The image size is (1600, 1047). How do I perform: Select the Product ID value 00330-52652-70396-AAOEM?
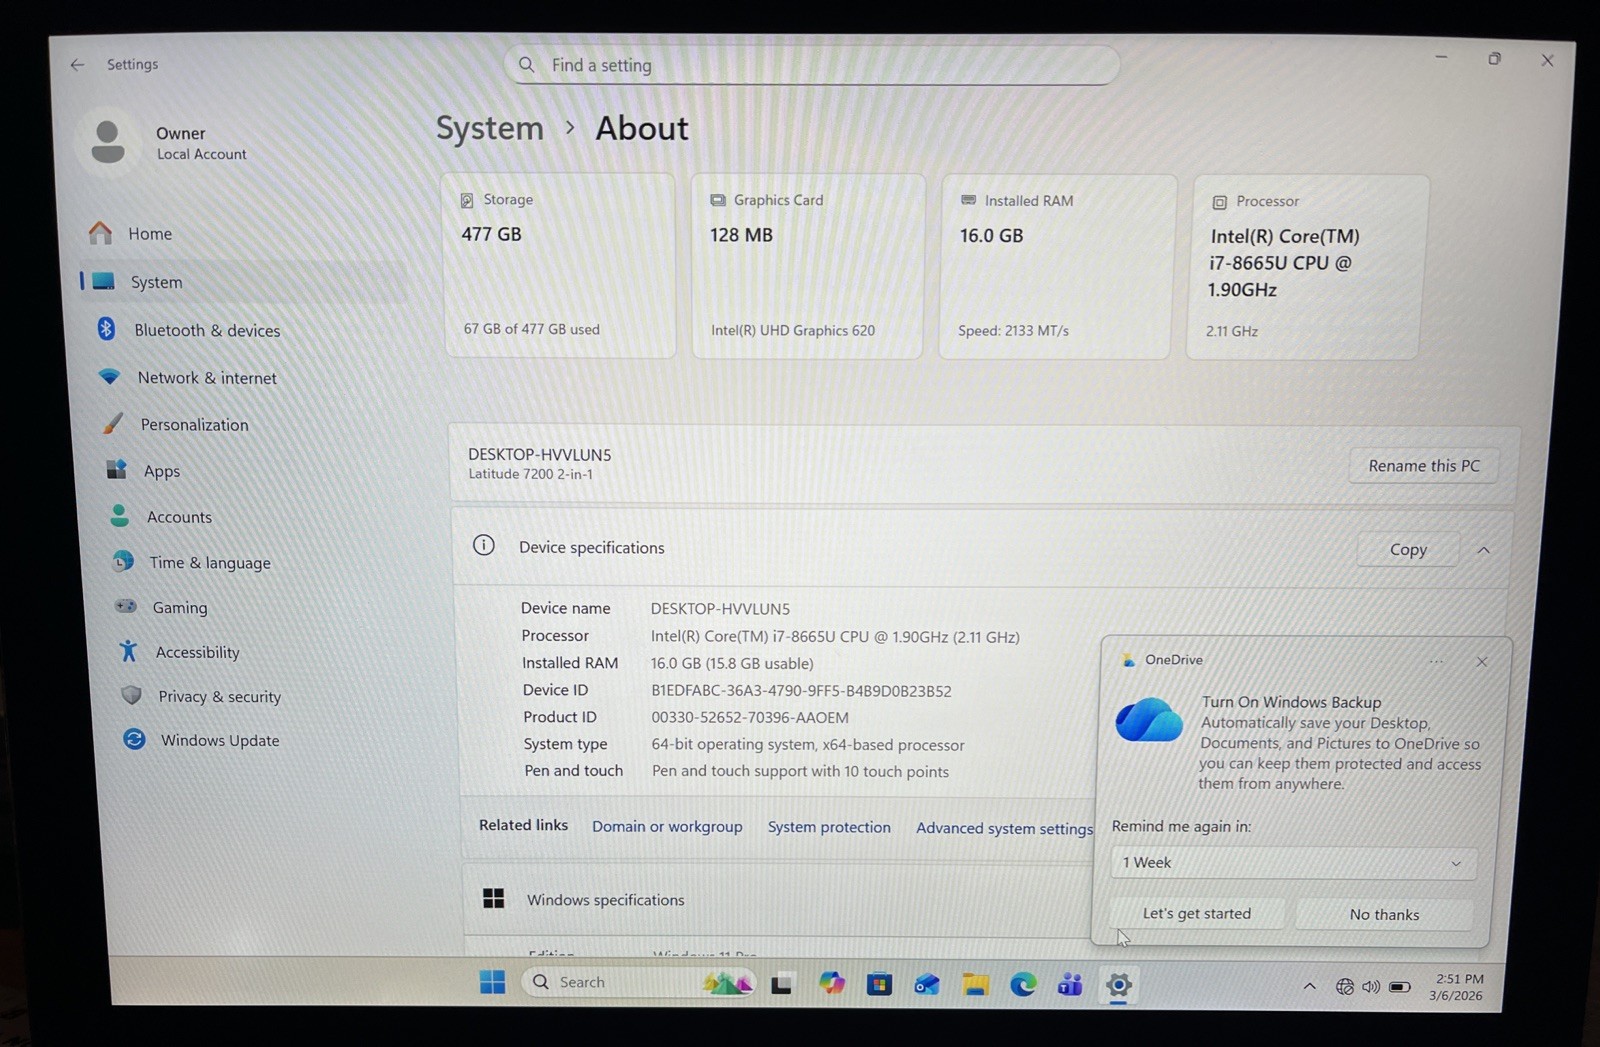pos(750,717)
